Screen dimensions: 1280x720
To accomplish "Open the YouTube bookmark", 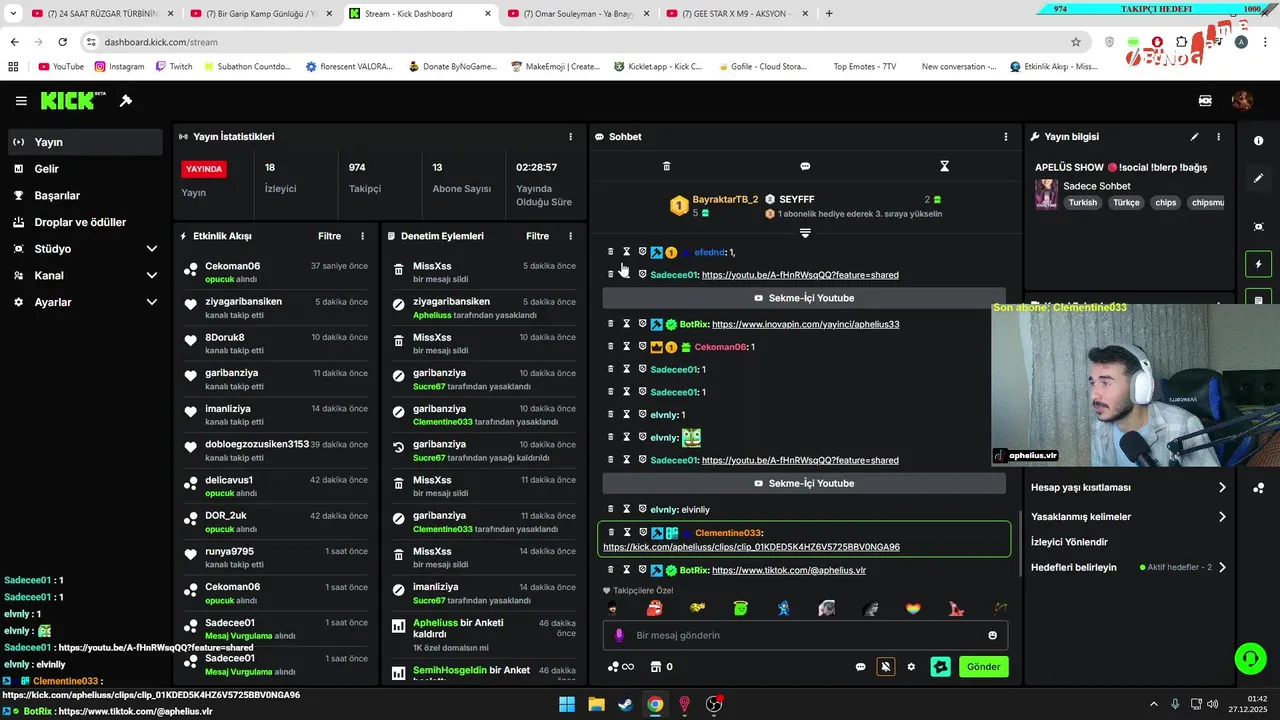I will tap(61, 67).
